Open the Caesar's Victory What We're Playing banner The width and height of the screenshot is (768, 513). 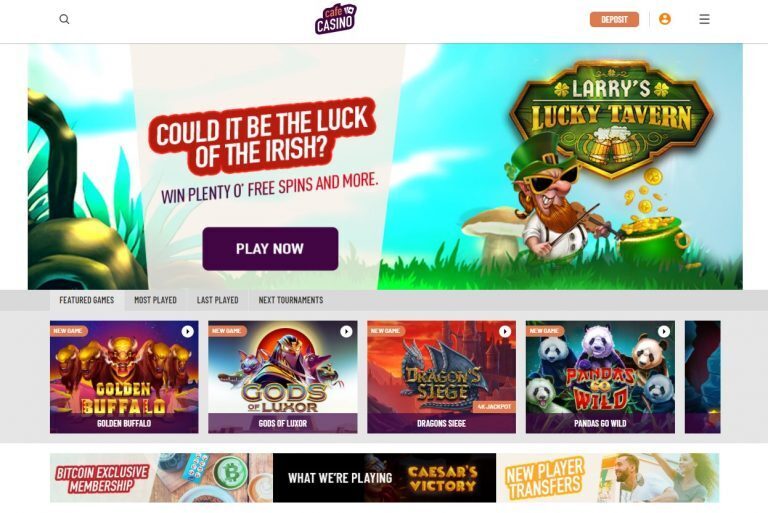[384, 478]
